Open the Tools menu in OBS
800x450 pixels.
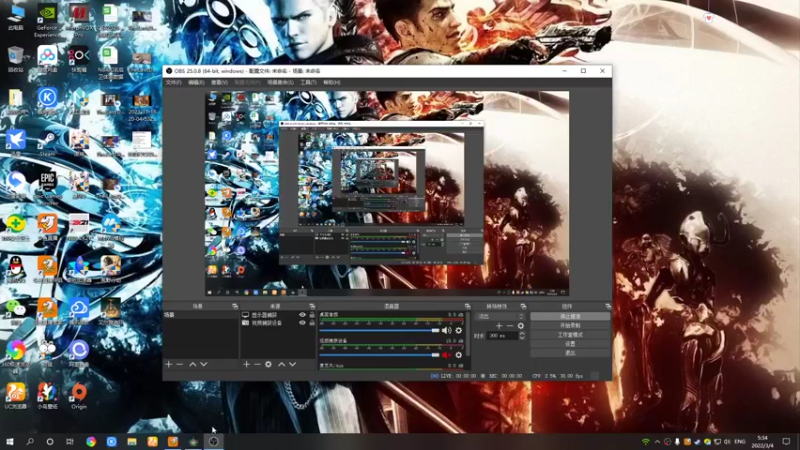click(x=308, y=83)
